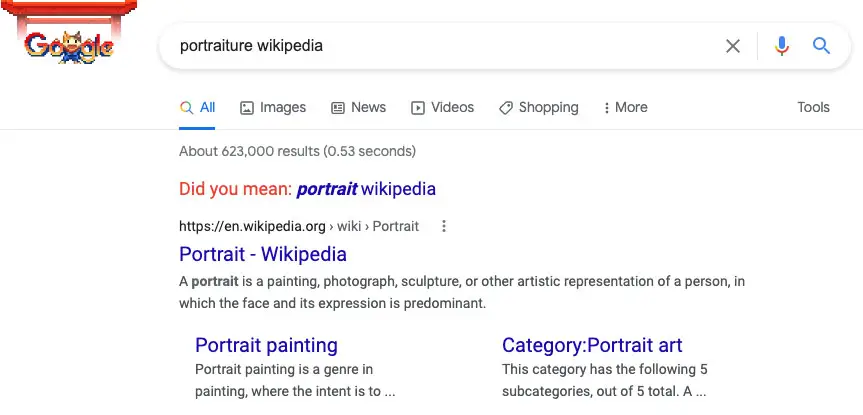The image size is (863, 415).
Task: Open three-dot menu beside Wikipedia result URL
Action: [444, 226]
